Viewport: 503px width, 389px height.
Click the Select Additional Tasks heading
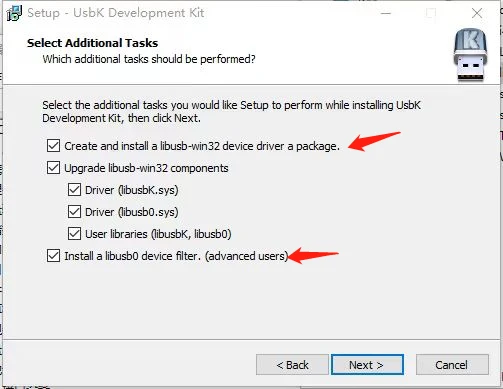click(x=92, y=43)
